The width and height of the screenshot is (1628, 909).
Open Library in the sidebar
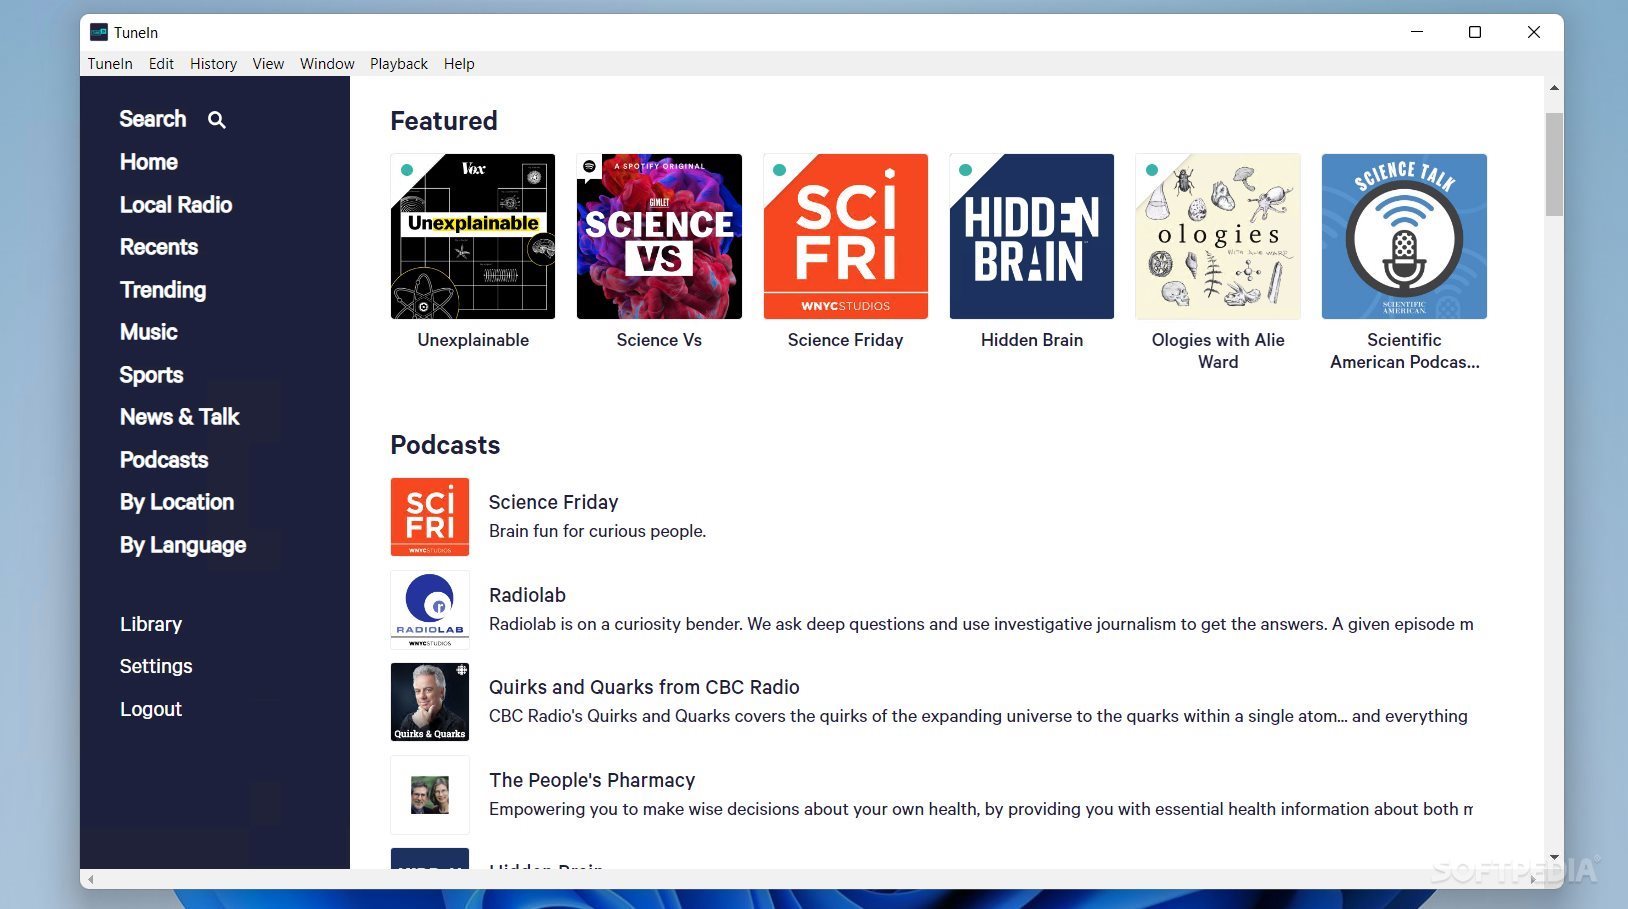[x=151, y=624]
